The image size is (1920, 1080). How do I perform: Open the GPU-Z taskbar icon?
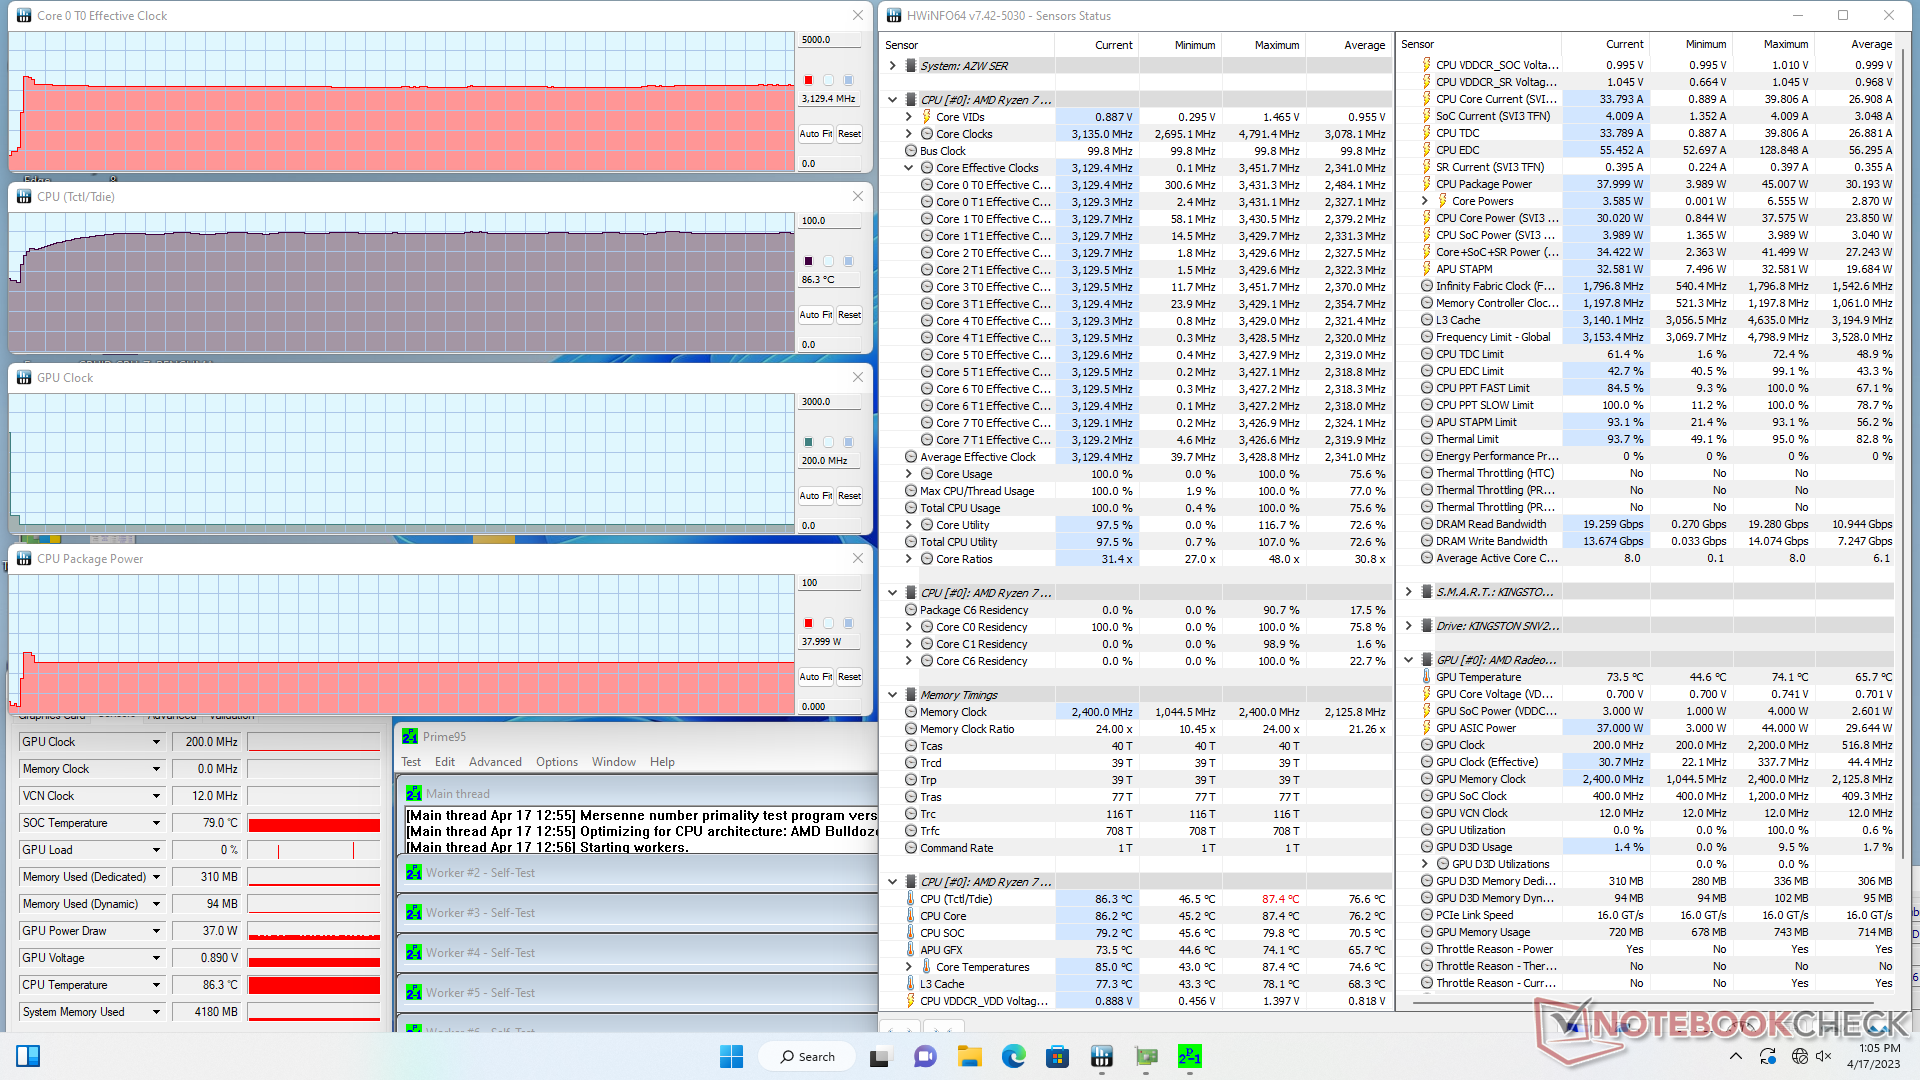click(x=1146, y=1057)
